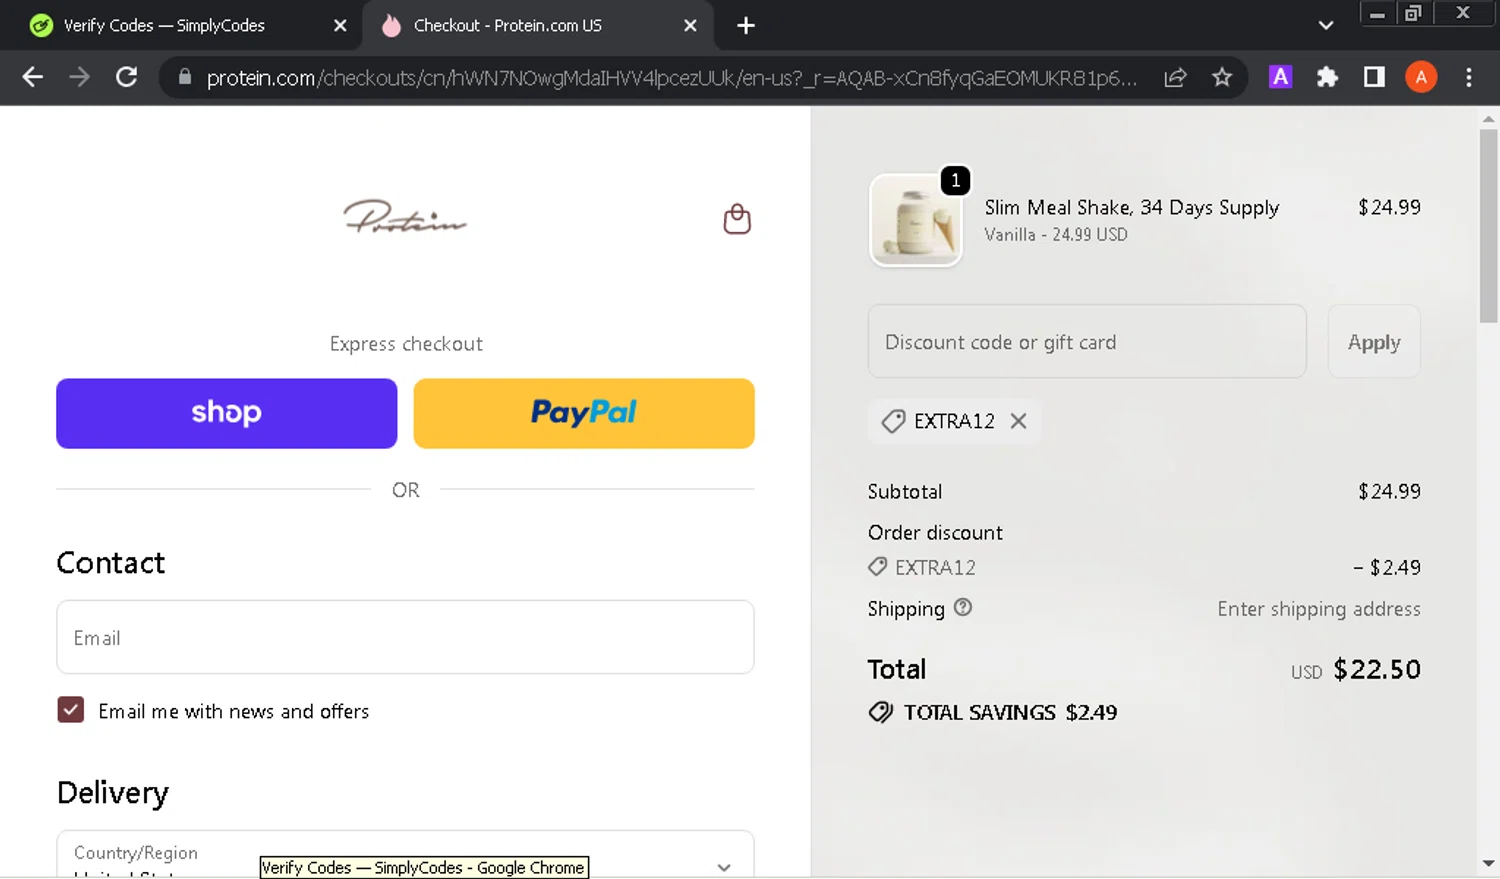Click the browser forward arrow
Viewport: 1500px width, 879px height.
tap(79, 77)
